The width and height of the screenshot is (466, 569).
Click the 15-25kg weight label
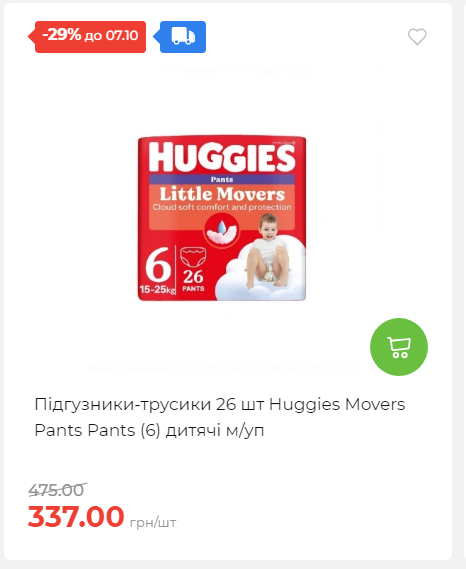pos(158,290)
